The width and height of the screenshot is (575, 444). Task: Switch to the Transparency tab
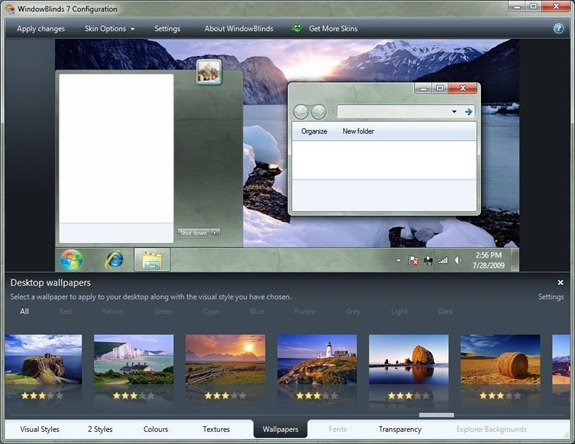[400, 429]
